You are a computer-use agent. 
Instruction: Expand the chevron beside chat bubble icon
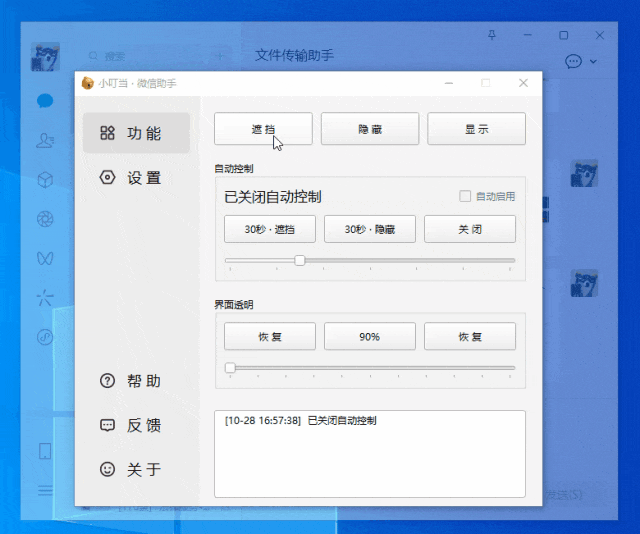coord(594,62)
